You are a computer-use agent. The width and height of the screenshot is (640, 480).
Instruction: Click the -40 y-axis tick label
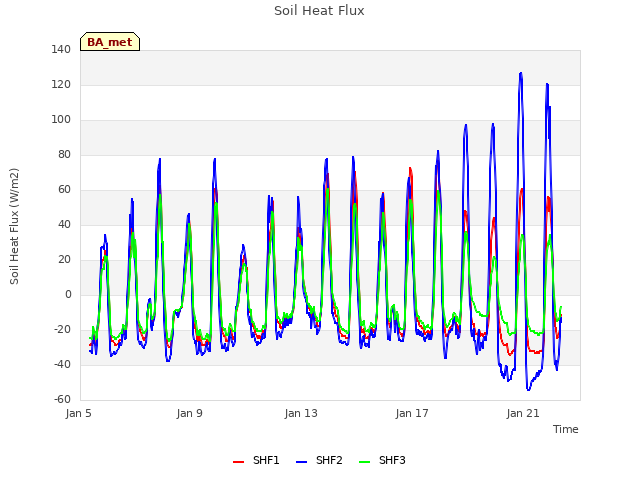tap(62, 364)
